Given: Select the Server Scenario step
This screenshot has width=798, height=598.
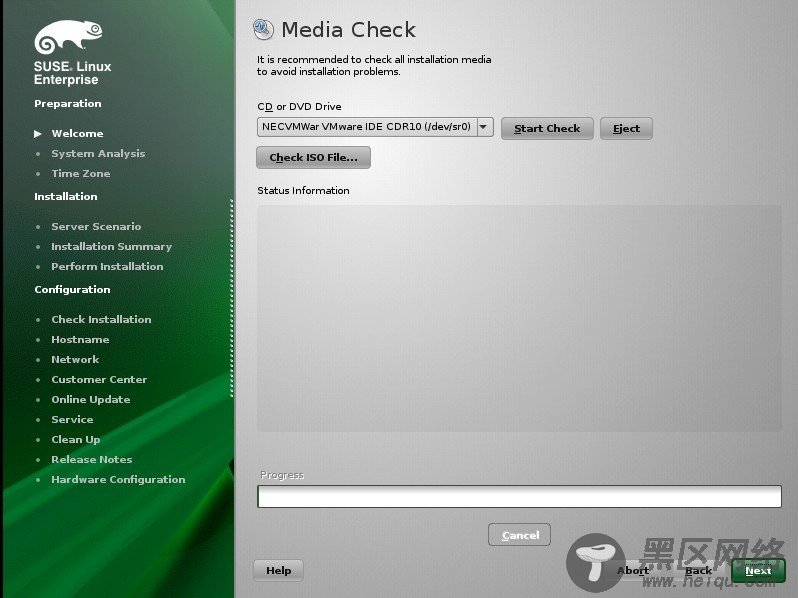Looking at the screenshot, I should pos(96,226).
